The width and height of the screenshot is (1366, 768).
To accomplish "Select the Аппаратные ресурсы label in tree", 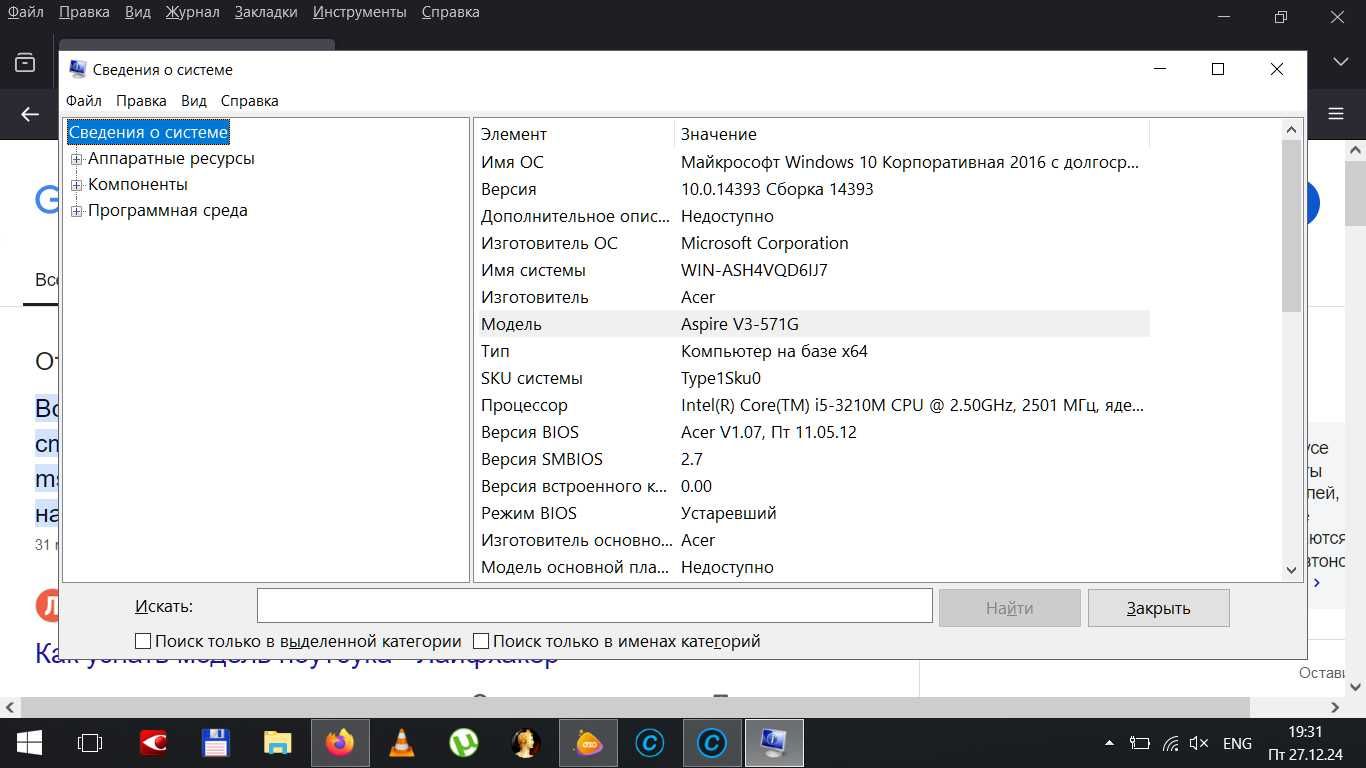I will tap(171, 158).
